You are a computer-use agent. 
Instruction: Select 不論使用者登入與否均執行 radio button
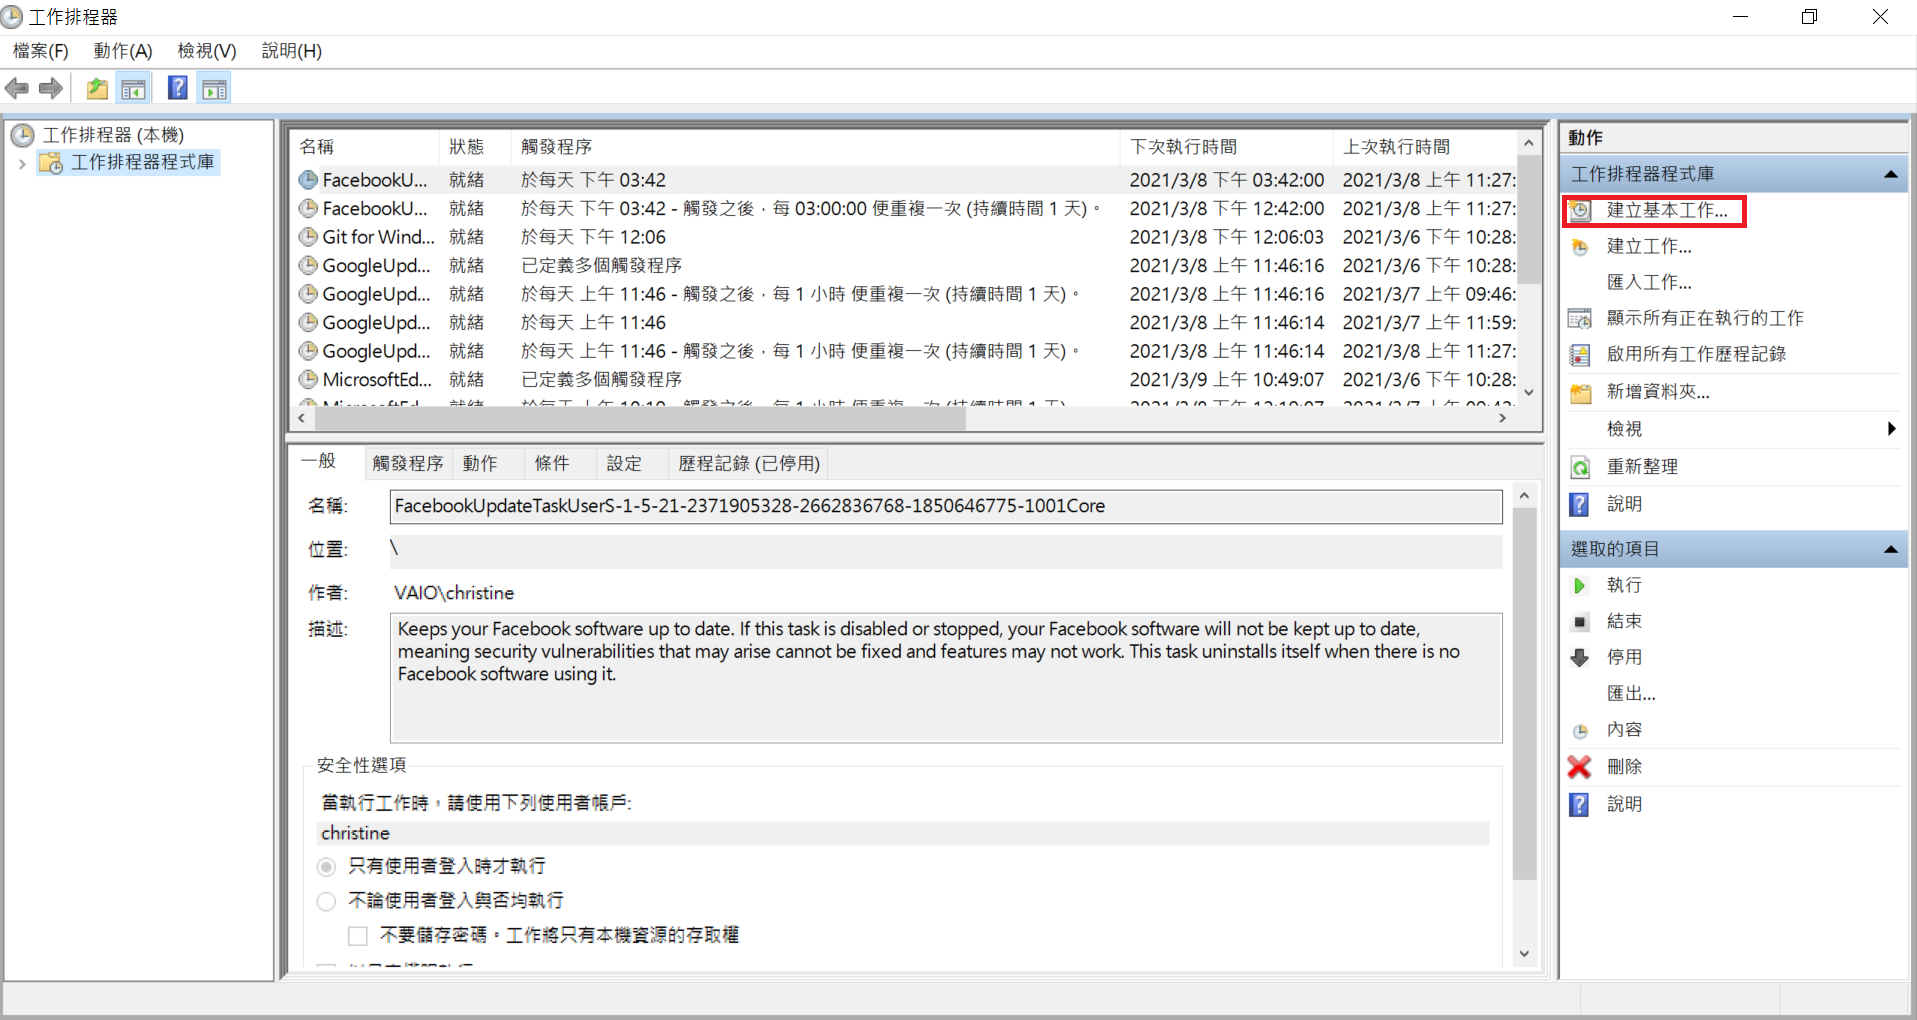326,901
